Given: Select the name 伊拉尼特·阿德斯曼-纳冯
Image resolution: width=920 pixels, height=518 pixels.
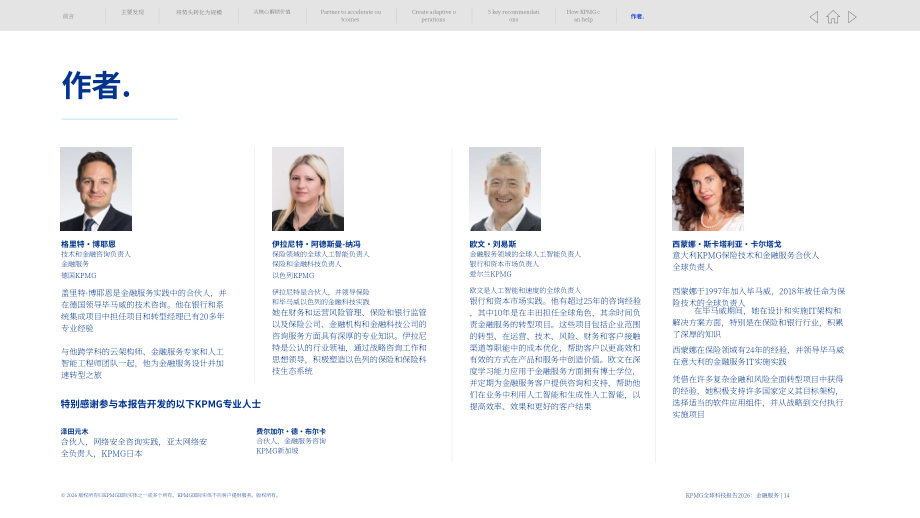Looking at the screenshot, I should [x=316, y=244].
